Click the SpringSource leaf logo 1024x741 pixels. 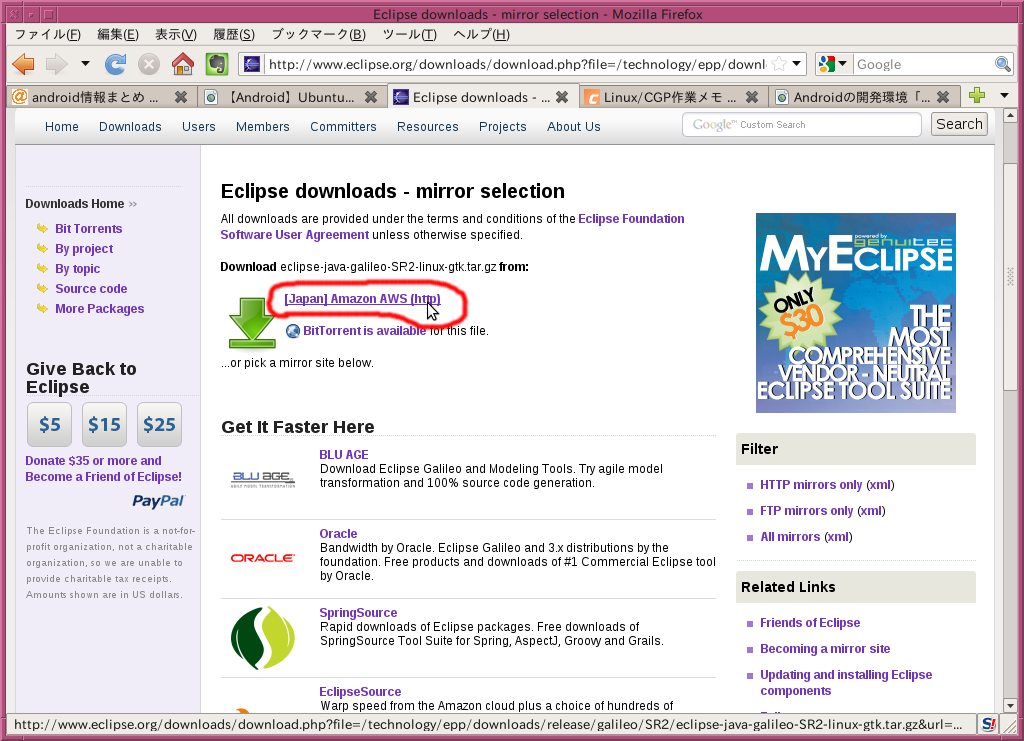pyautogui.click(x=263, y=637)
